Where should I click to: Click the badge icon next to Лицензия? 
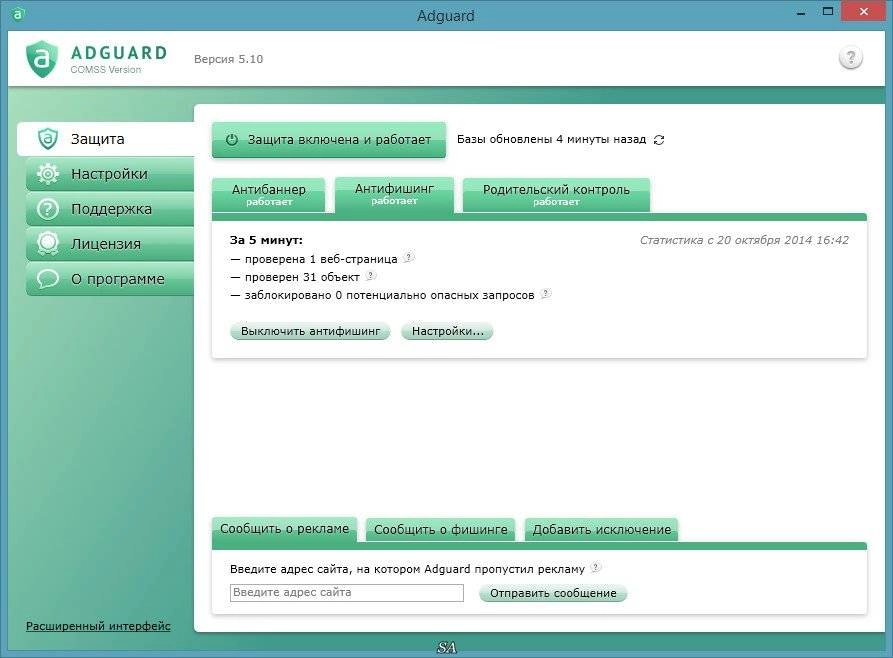click(x=48, y=244)
